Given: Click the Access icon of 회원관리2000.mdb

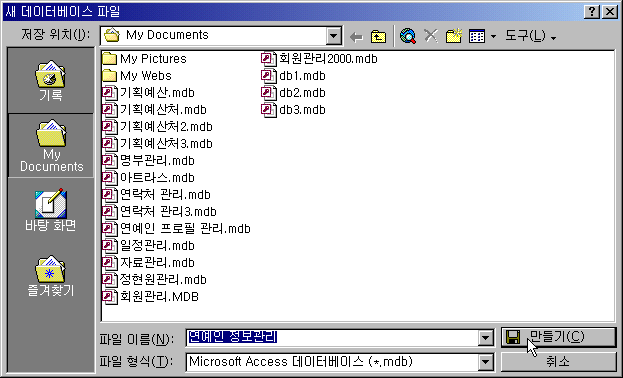Looking at the screenshot, I should point(269,59).
